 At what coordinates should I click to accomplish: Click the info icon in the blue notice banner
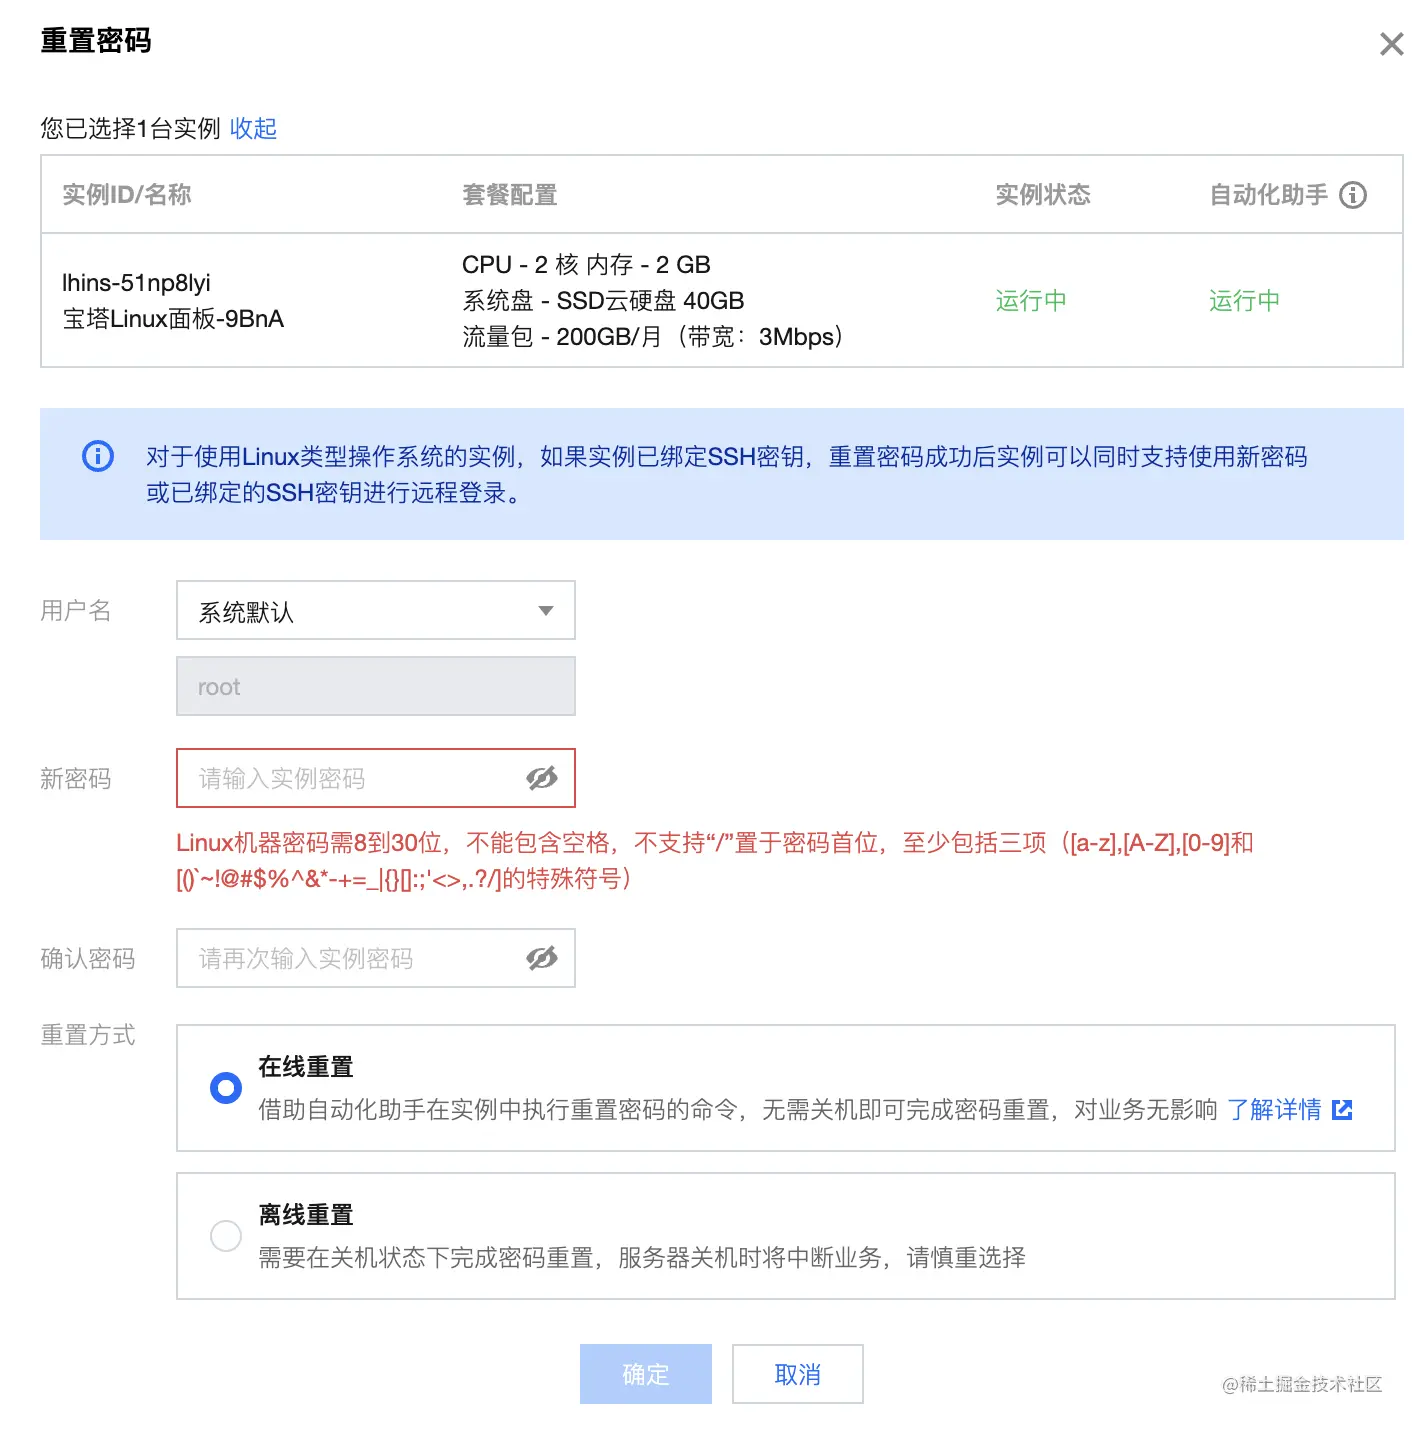tap(96, 457)
